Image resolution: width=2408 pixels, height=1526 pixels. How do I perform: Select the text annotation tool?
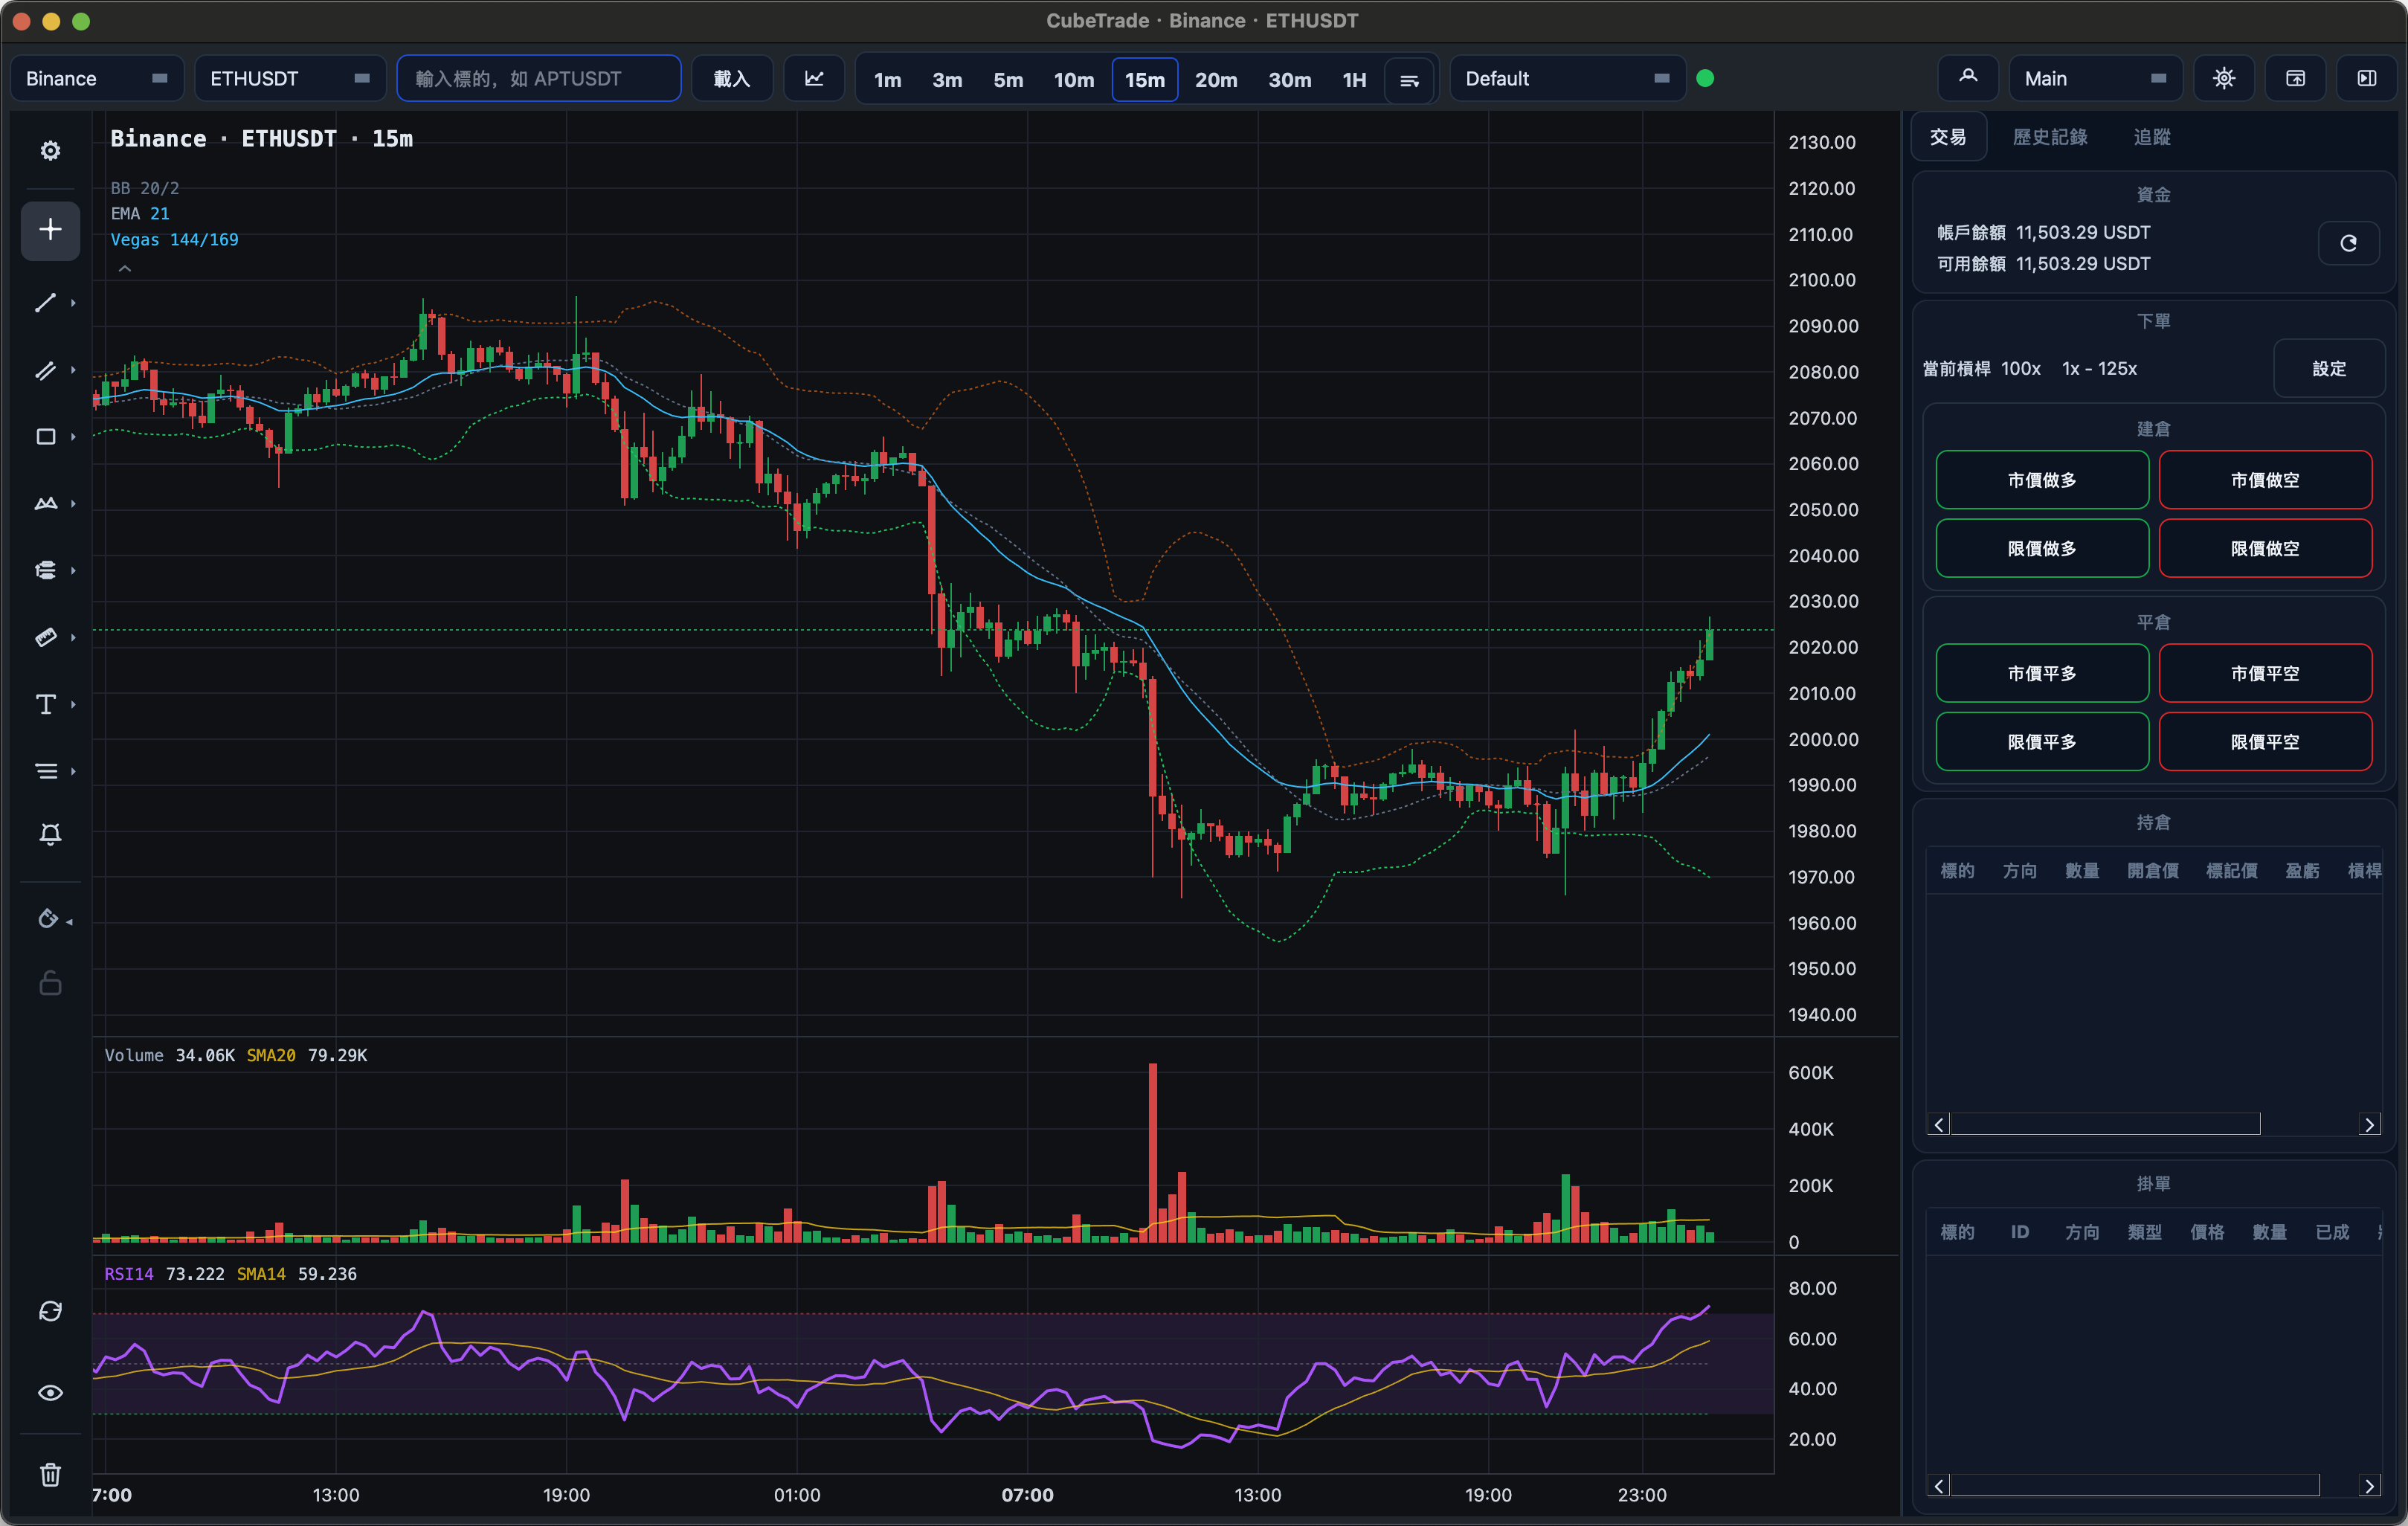point(46,704)
